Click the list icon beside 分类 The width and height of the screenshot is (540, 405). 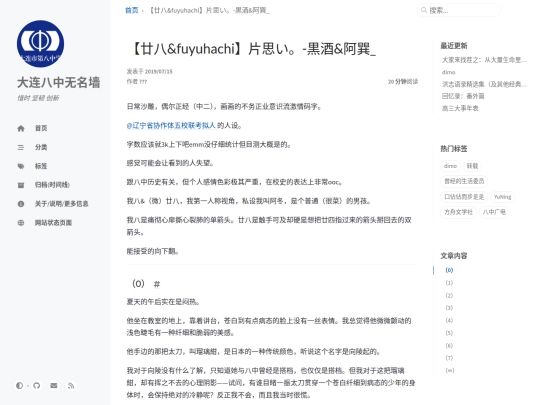pyautogui.click(x=21, y=147)
